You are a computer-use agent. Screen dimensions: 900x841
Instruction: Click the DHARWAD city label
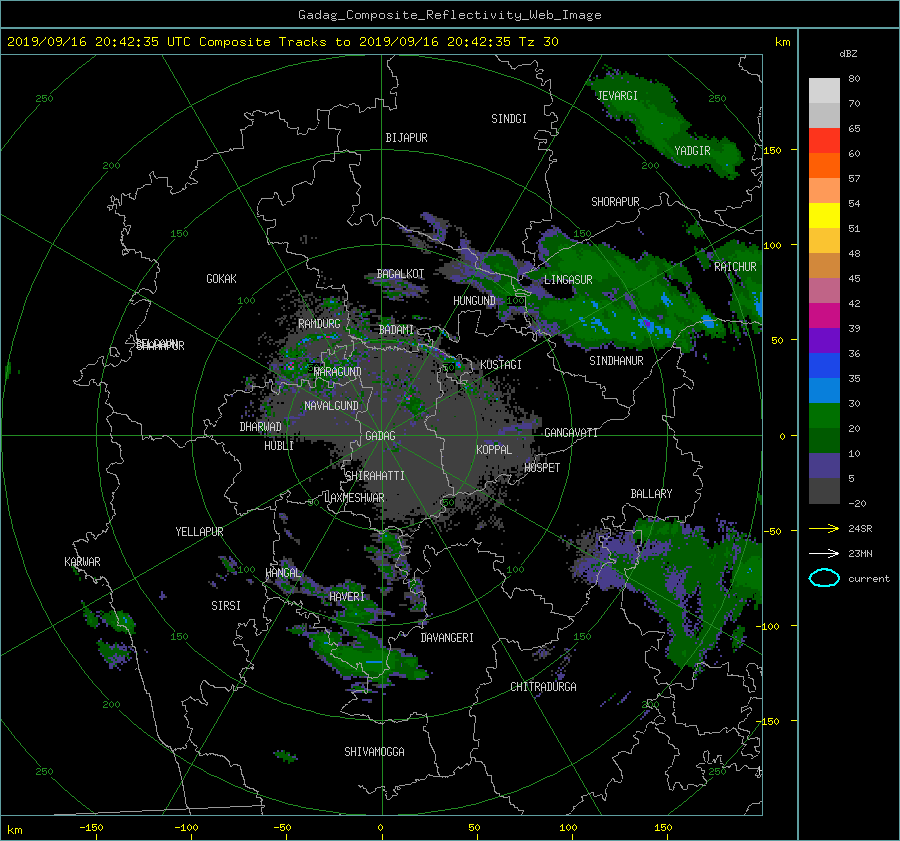click(261, 427)
